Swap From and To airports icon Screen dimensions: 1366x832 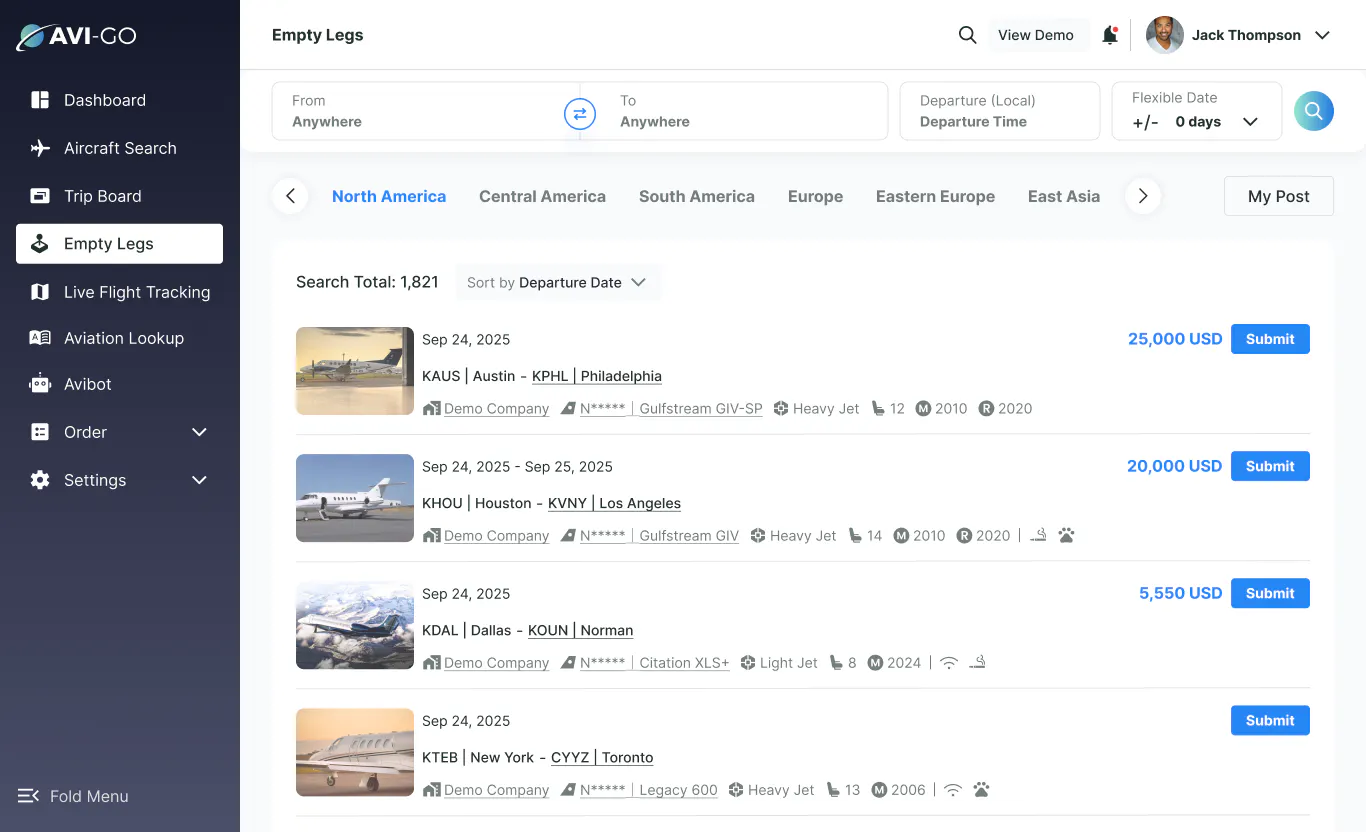[580, 113]
